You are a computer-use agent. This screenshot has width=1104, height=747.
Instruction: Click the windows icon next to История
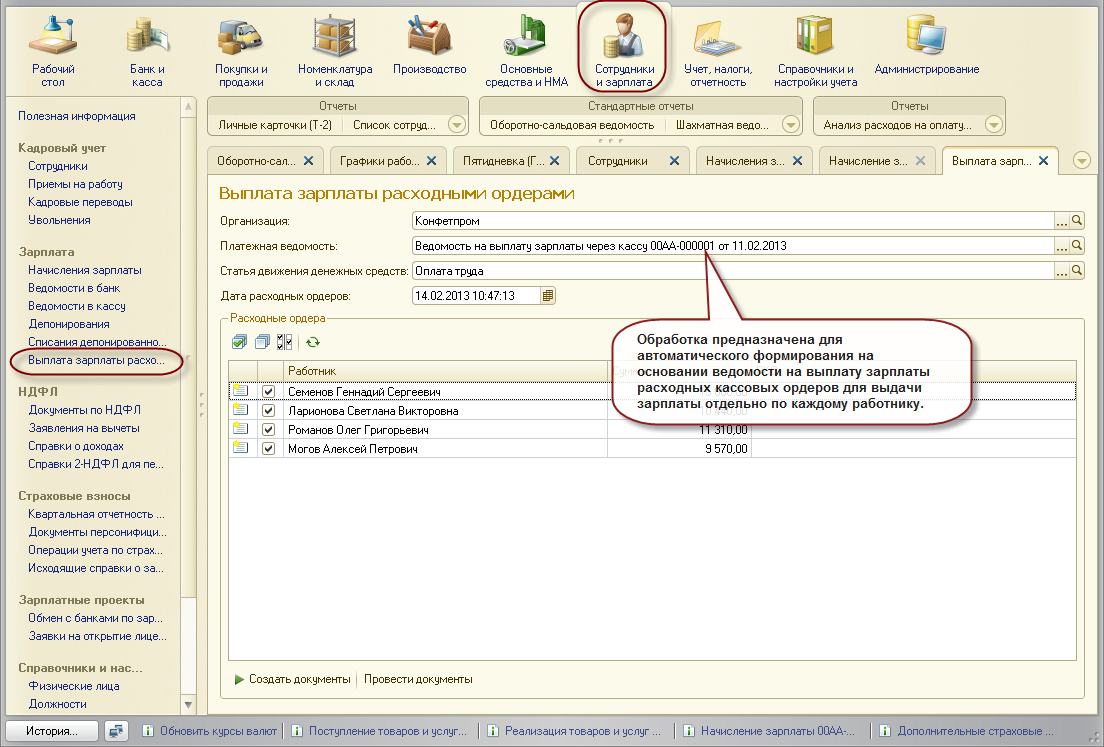[x=117, y=731]
